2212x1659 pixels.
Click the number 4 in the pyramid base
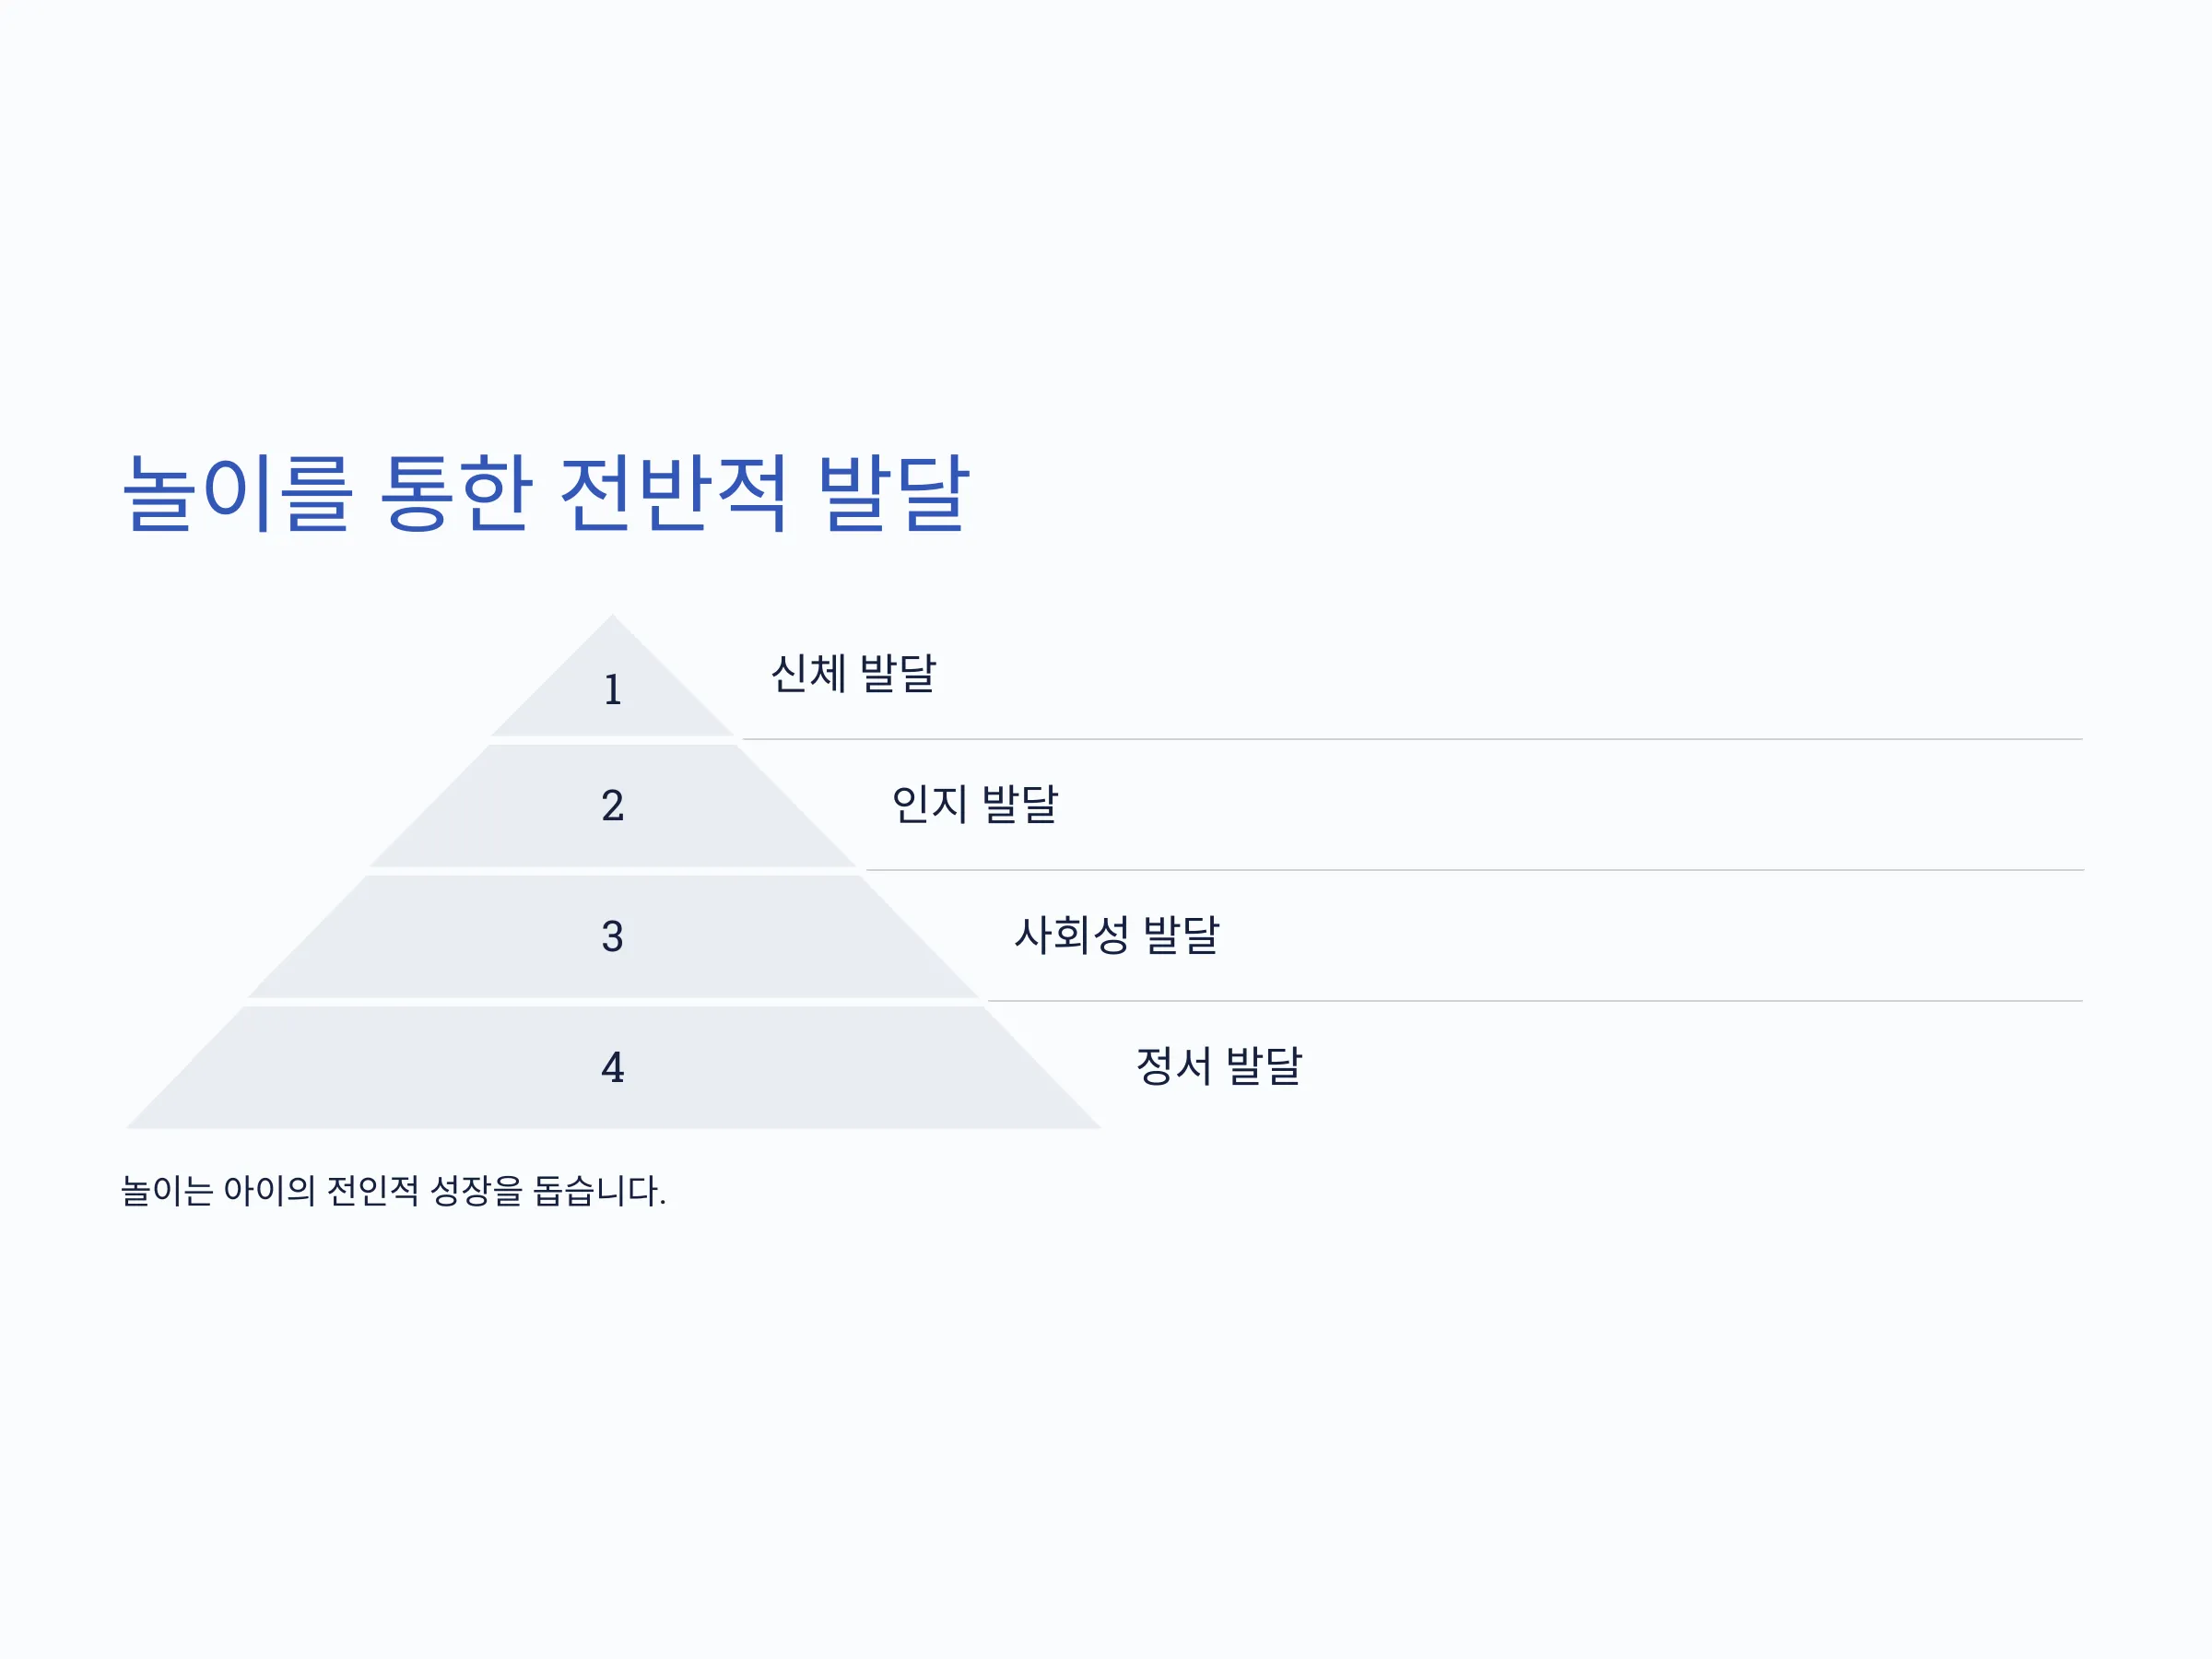pyautogui.click(x=613, y=1068)
